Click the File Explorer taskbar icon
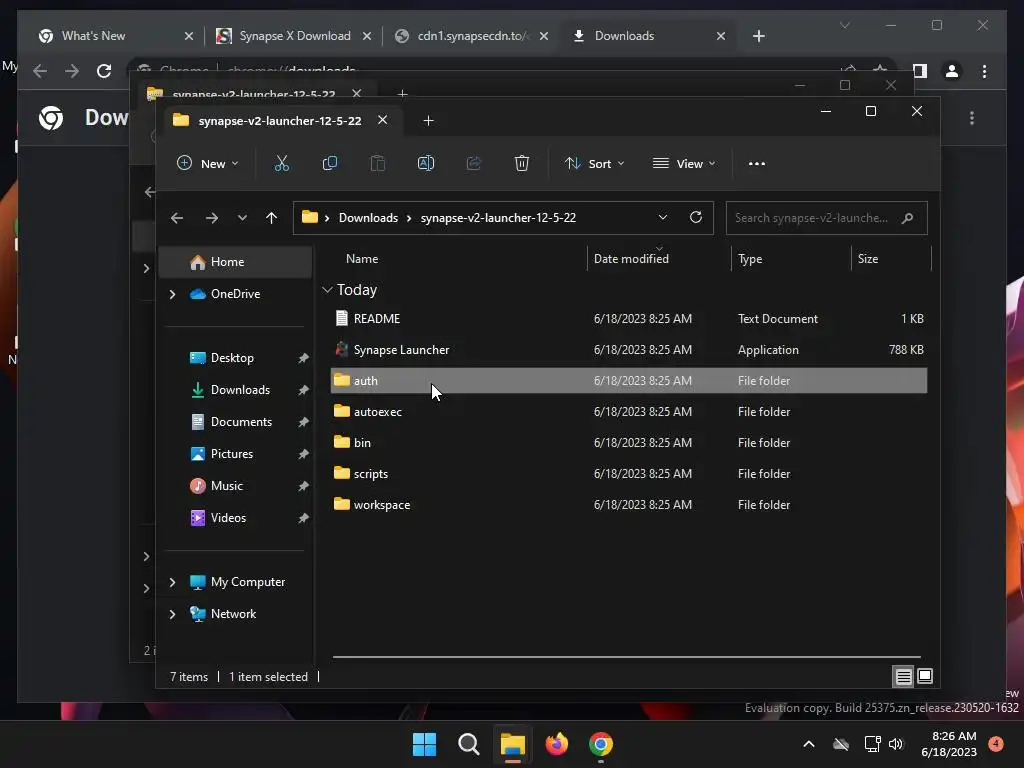 pyautogui.click(x=513, y=744)
